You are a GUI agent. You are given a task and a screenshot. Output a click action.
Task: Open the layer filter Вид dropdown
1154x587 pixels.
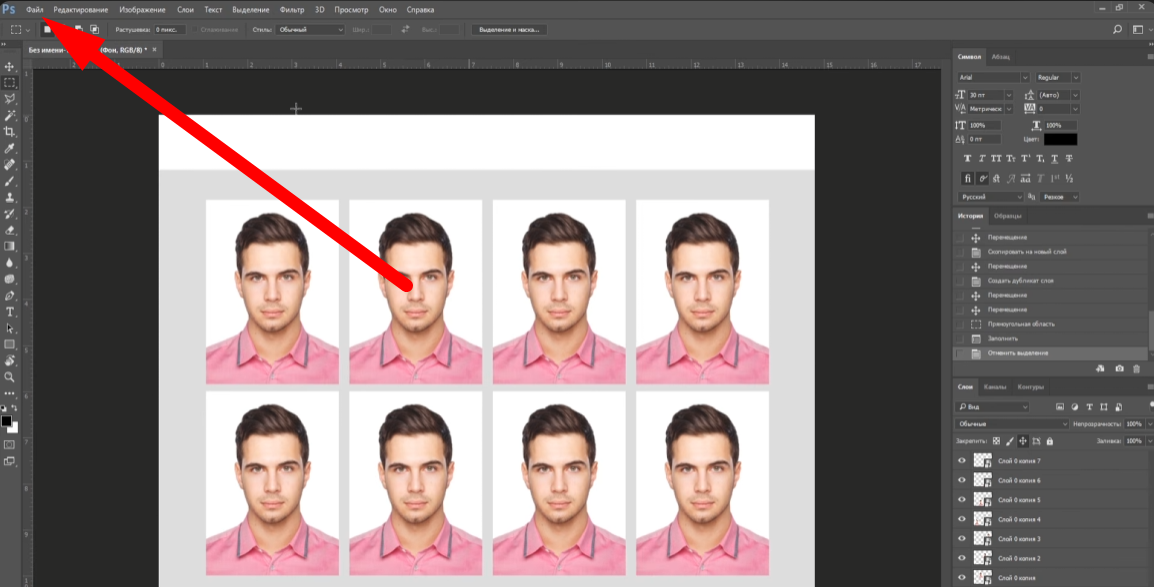[992, 407]
